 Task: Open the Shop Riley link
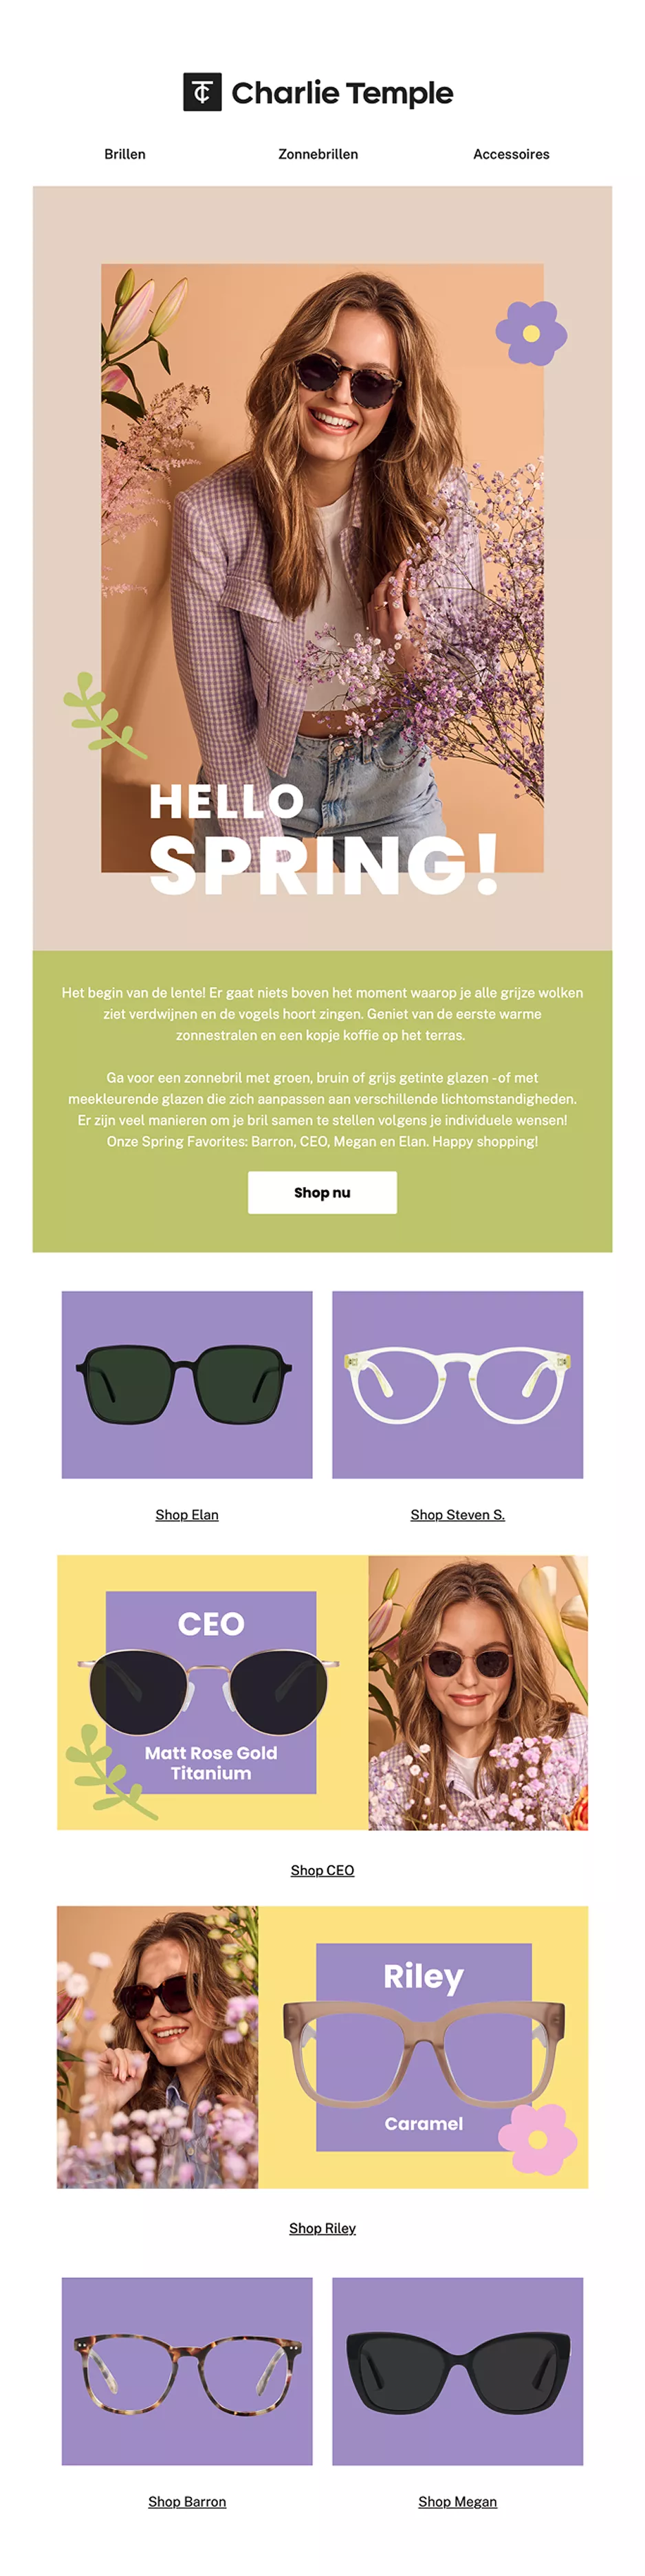[322, 2227]
